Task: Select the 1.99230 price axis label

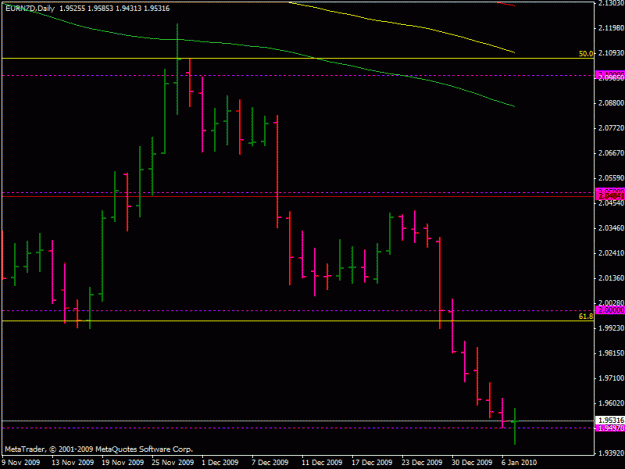Action: pyautogui.click(x=611, y=328)
